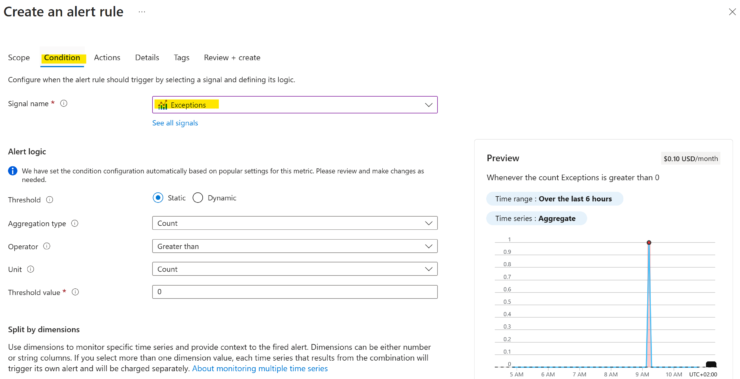The image size is (740, 379).
Task: Click the Threshold info icon
Action: [x=50, y=200]
